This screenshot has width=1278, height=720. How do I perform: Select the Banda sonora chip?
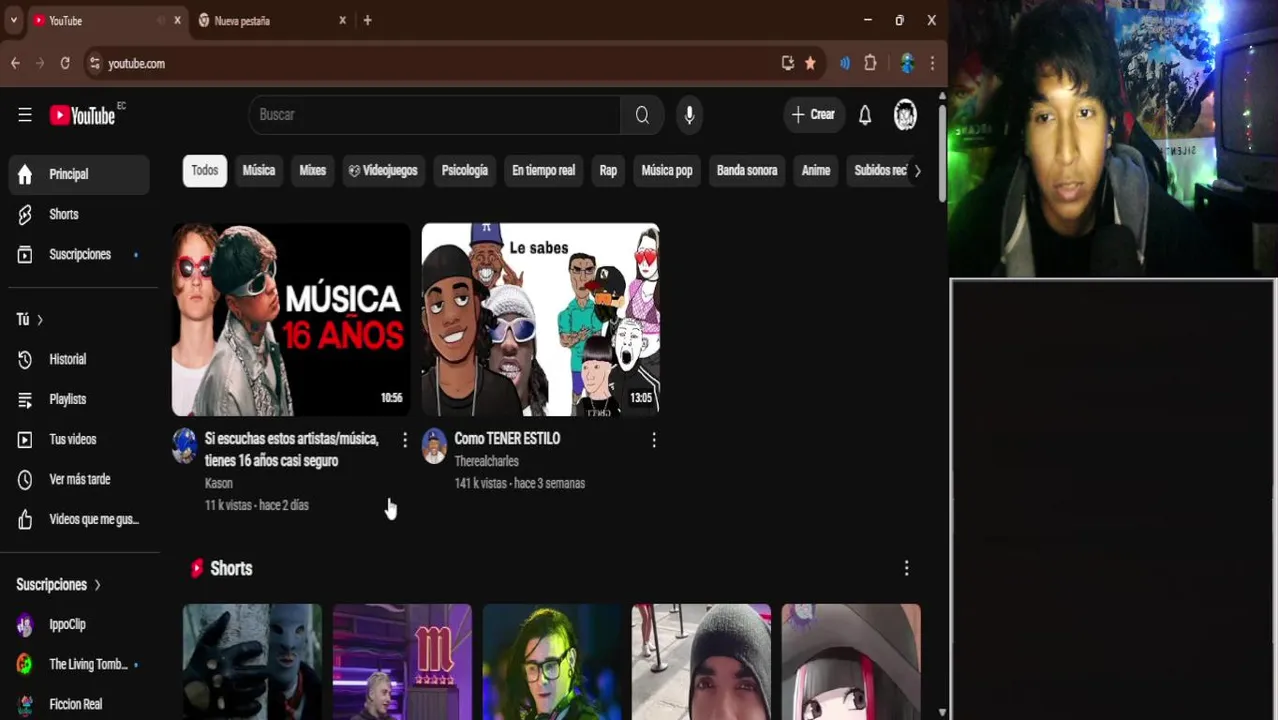[x=747, y=171]
